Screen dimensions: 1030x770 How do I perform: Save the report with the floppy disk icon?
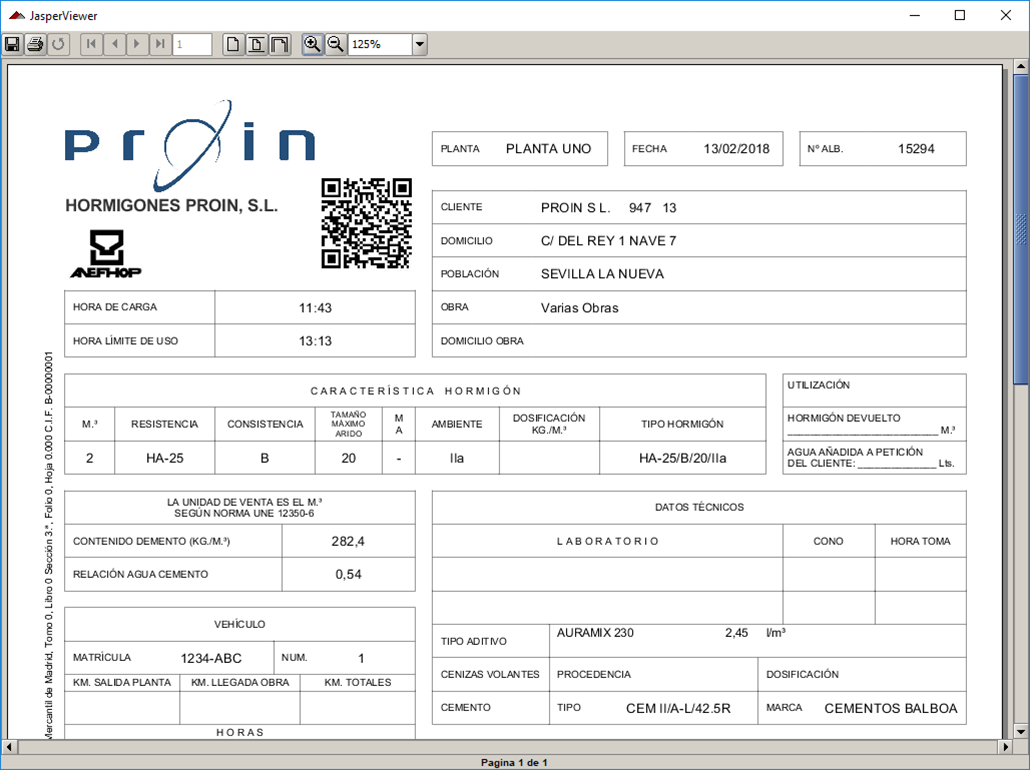point(12,44)
